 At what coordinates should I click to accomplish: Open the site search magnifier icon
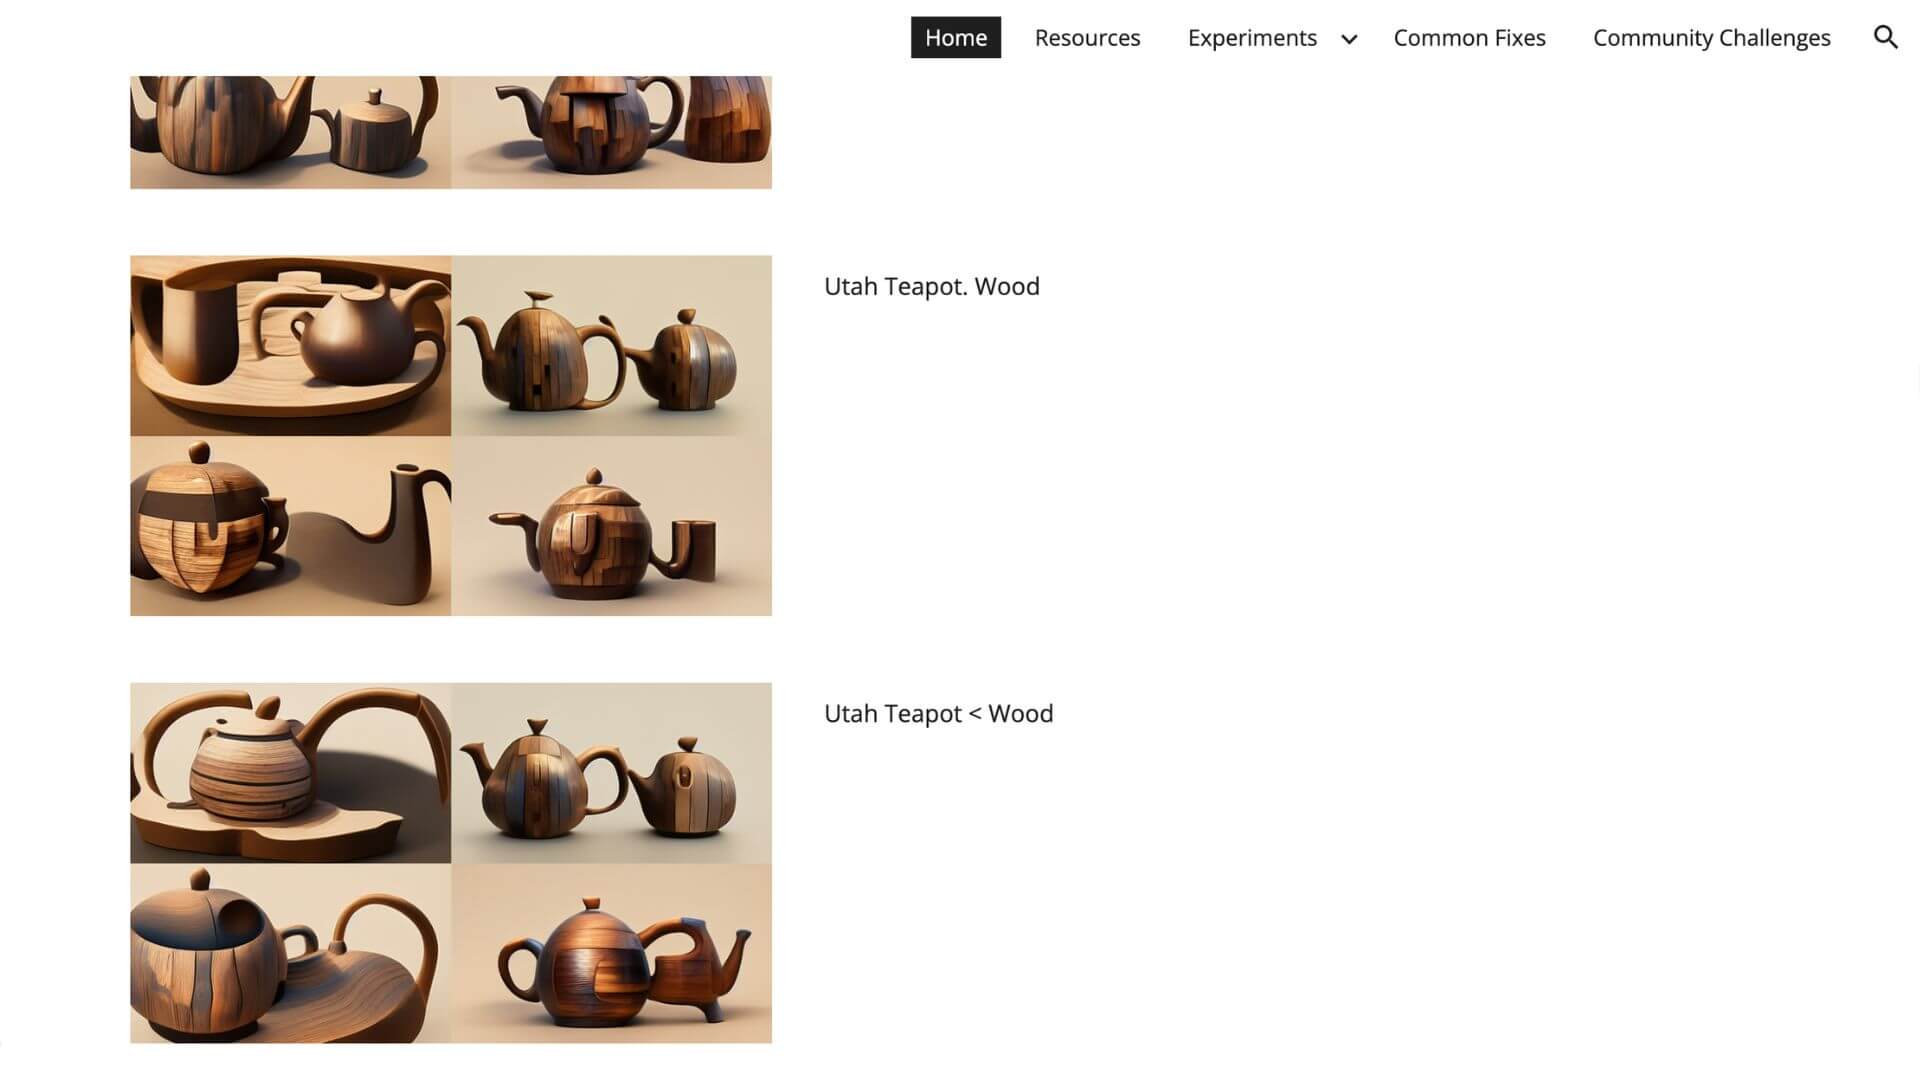[x=1885, y=38]
